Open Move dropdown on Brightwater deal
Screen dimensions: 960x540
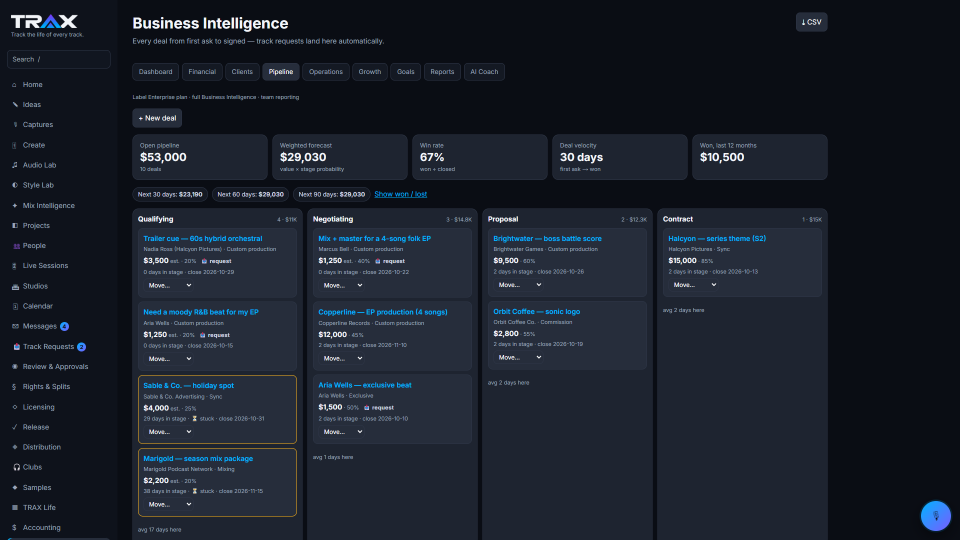(x=519, y=285)
